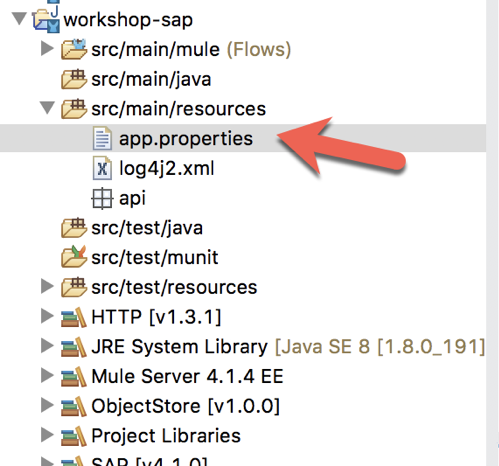Expand the JRE System Library node
Viewport: 499px width, 466px height.
47,346
